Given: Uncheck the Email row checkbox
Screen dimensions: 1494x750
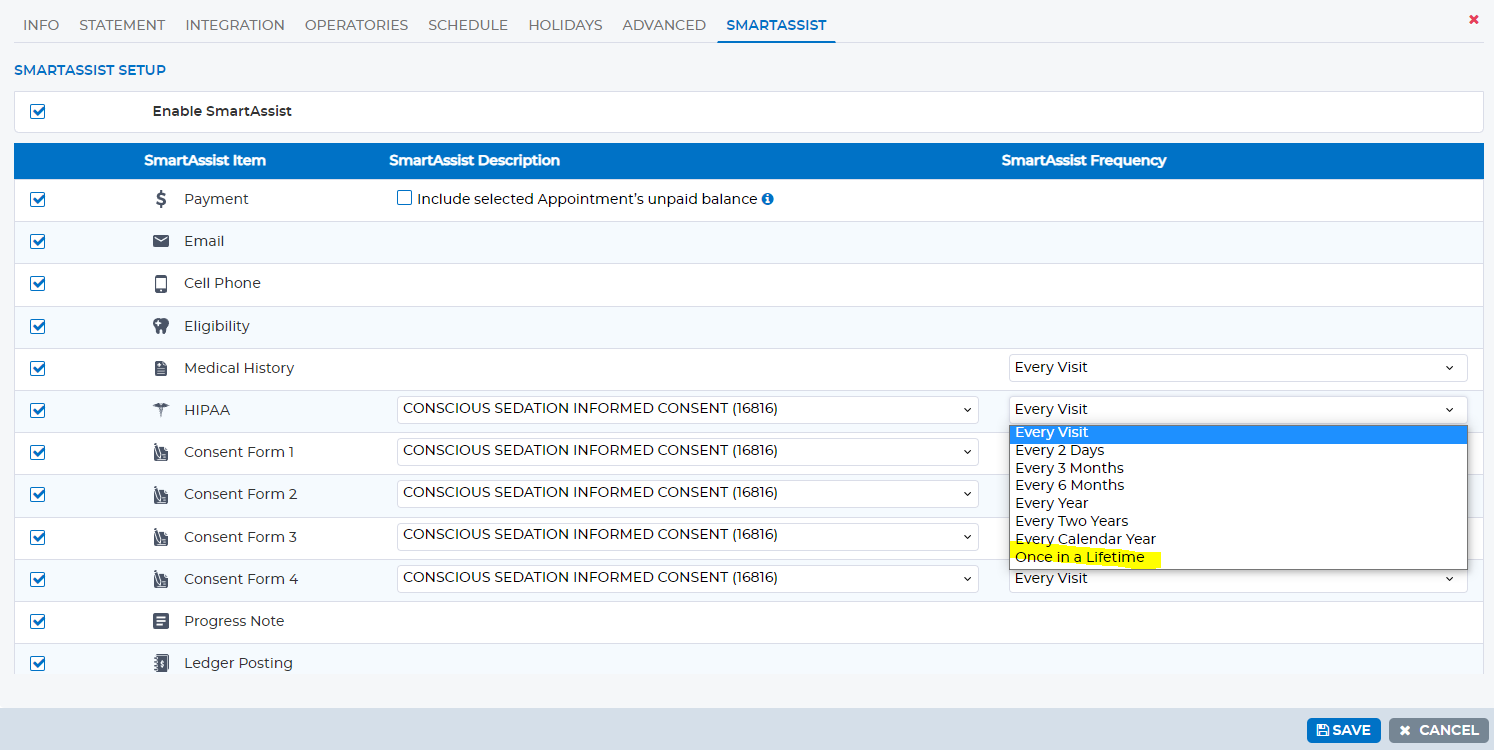Looking at the screenshot, I should click(x=38, y=241).
